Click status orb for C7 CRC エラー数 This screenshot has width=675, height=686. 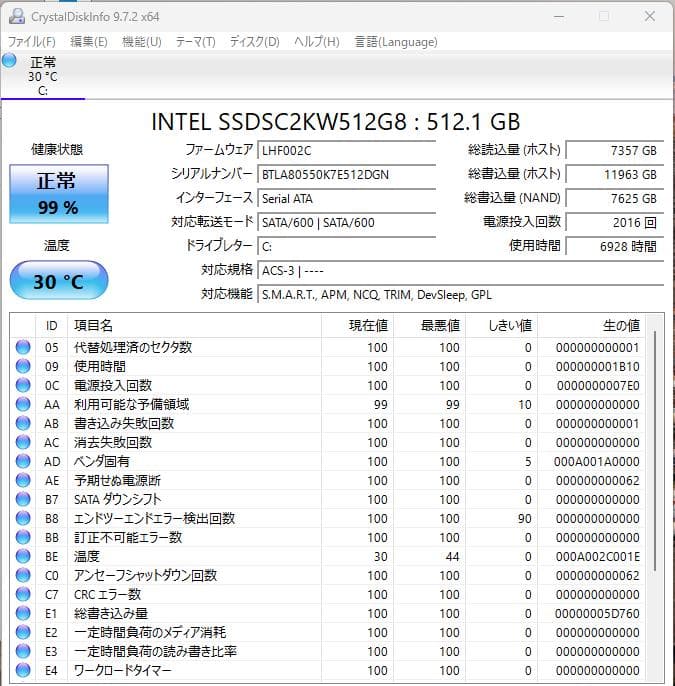tap(23, 594)
